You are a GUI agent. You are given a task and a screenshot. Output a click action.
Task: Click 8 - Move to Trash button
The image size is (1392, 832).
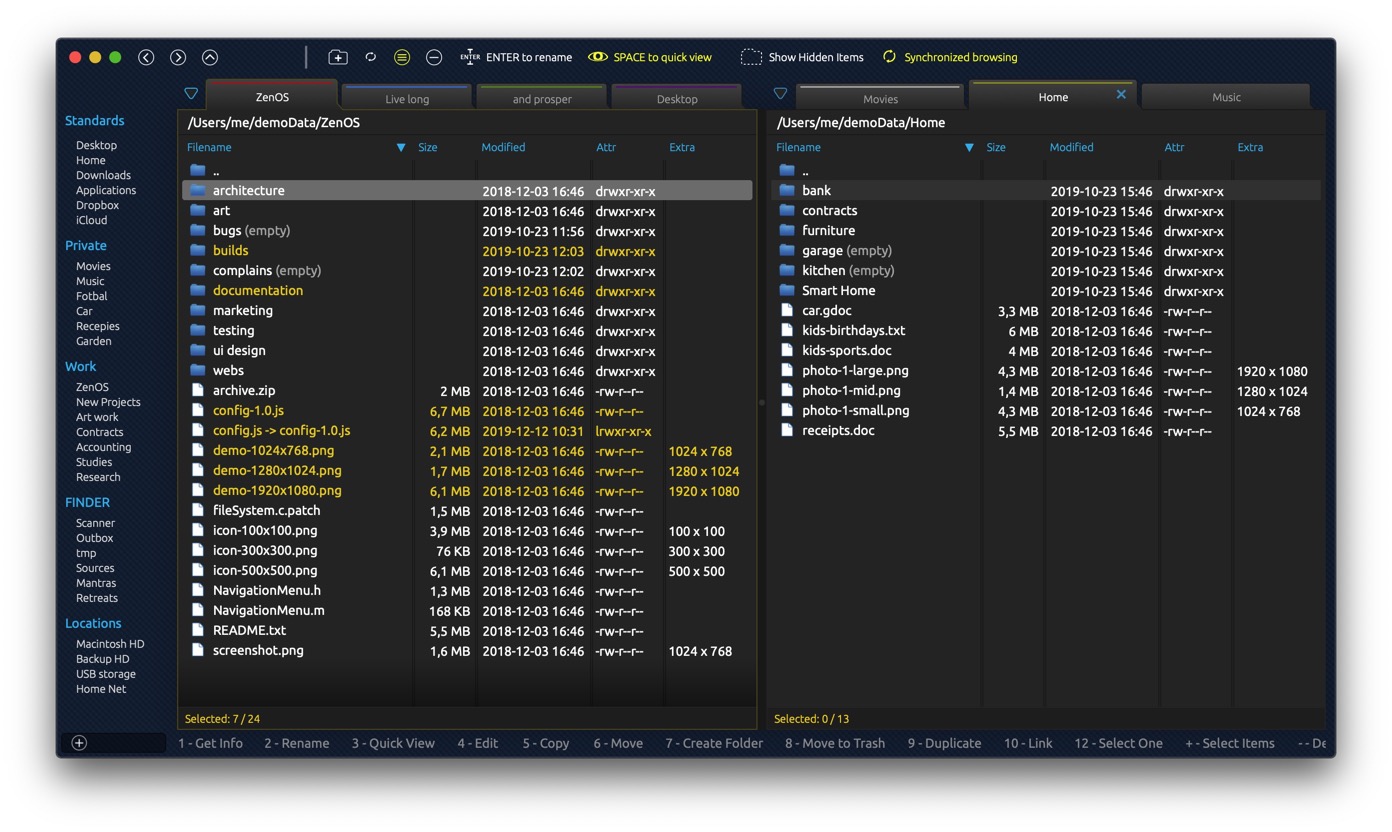point(835,743)
